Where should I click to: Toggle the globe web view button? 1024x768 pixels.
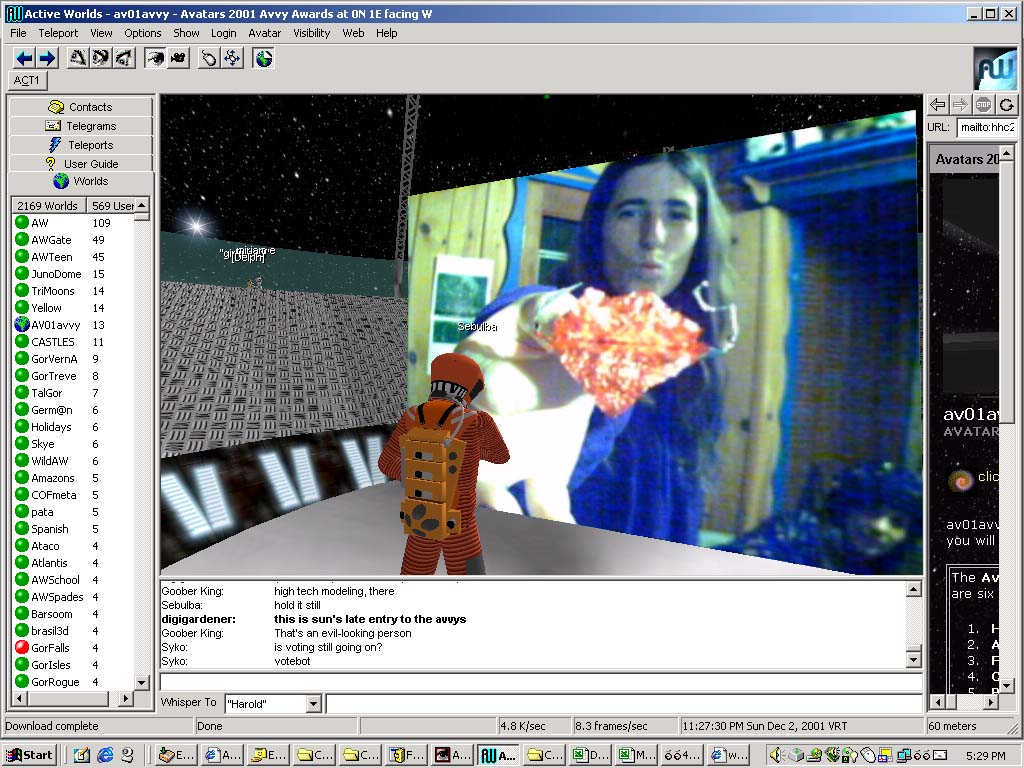click(x=263, y=58)
